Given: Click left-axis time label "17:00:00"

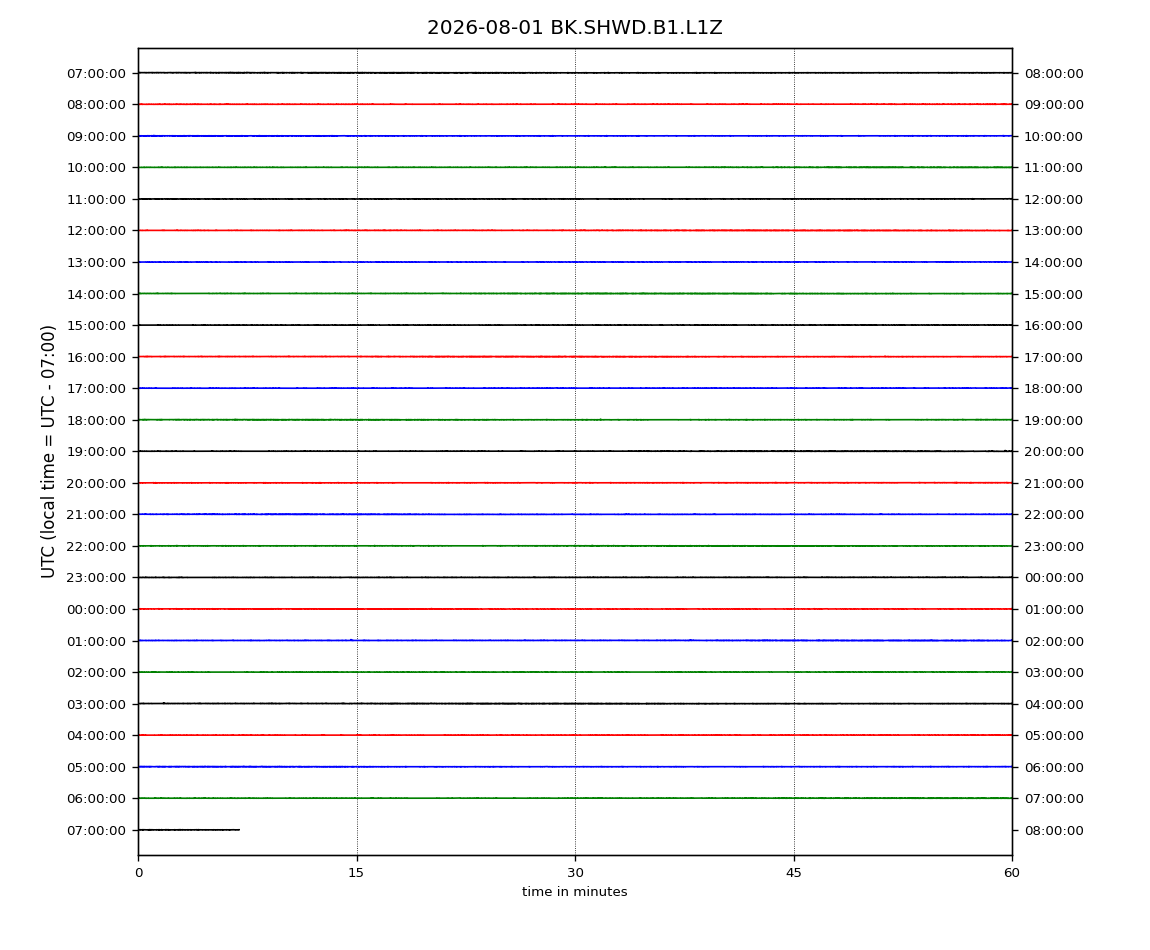Looking at the screenshot, I should 96,389.
